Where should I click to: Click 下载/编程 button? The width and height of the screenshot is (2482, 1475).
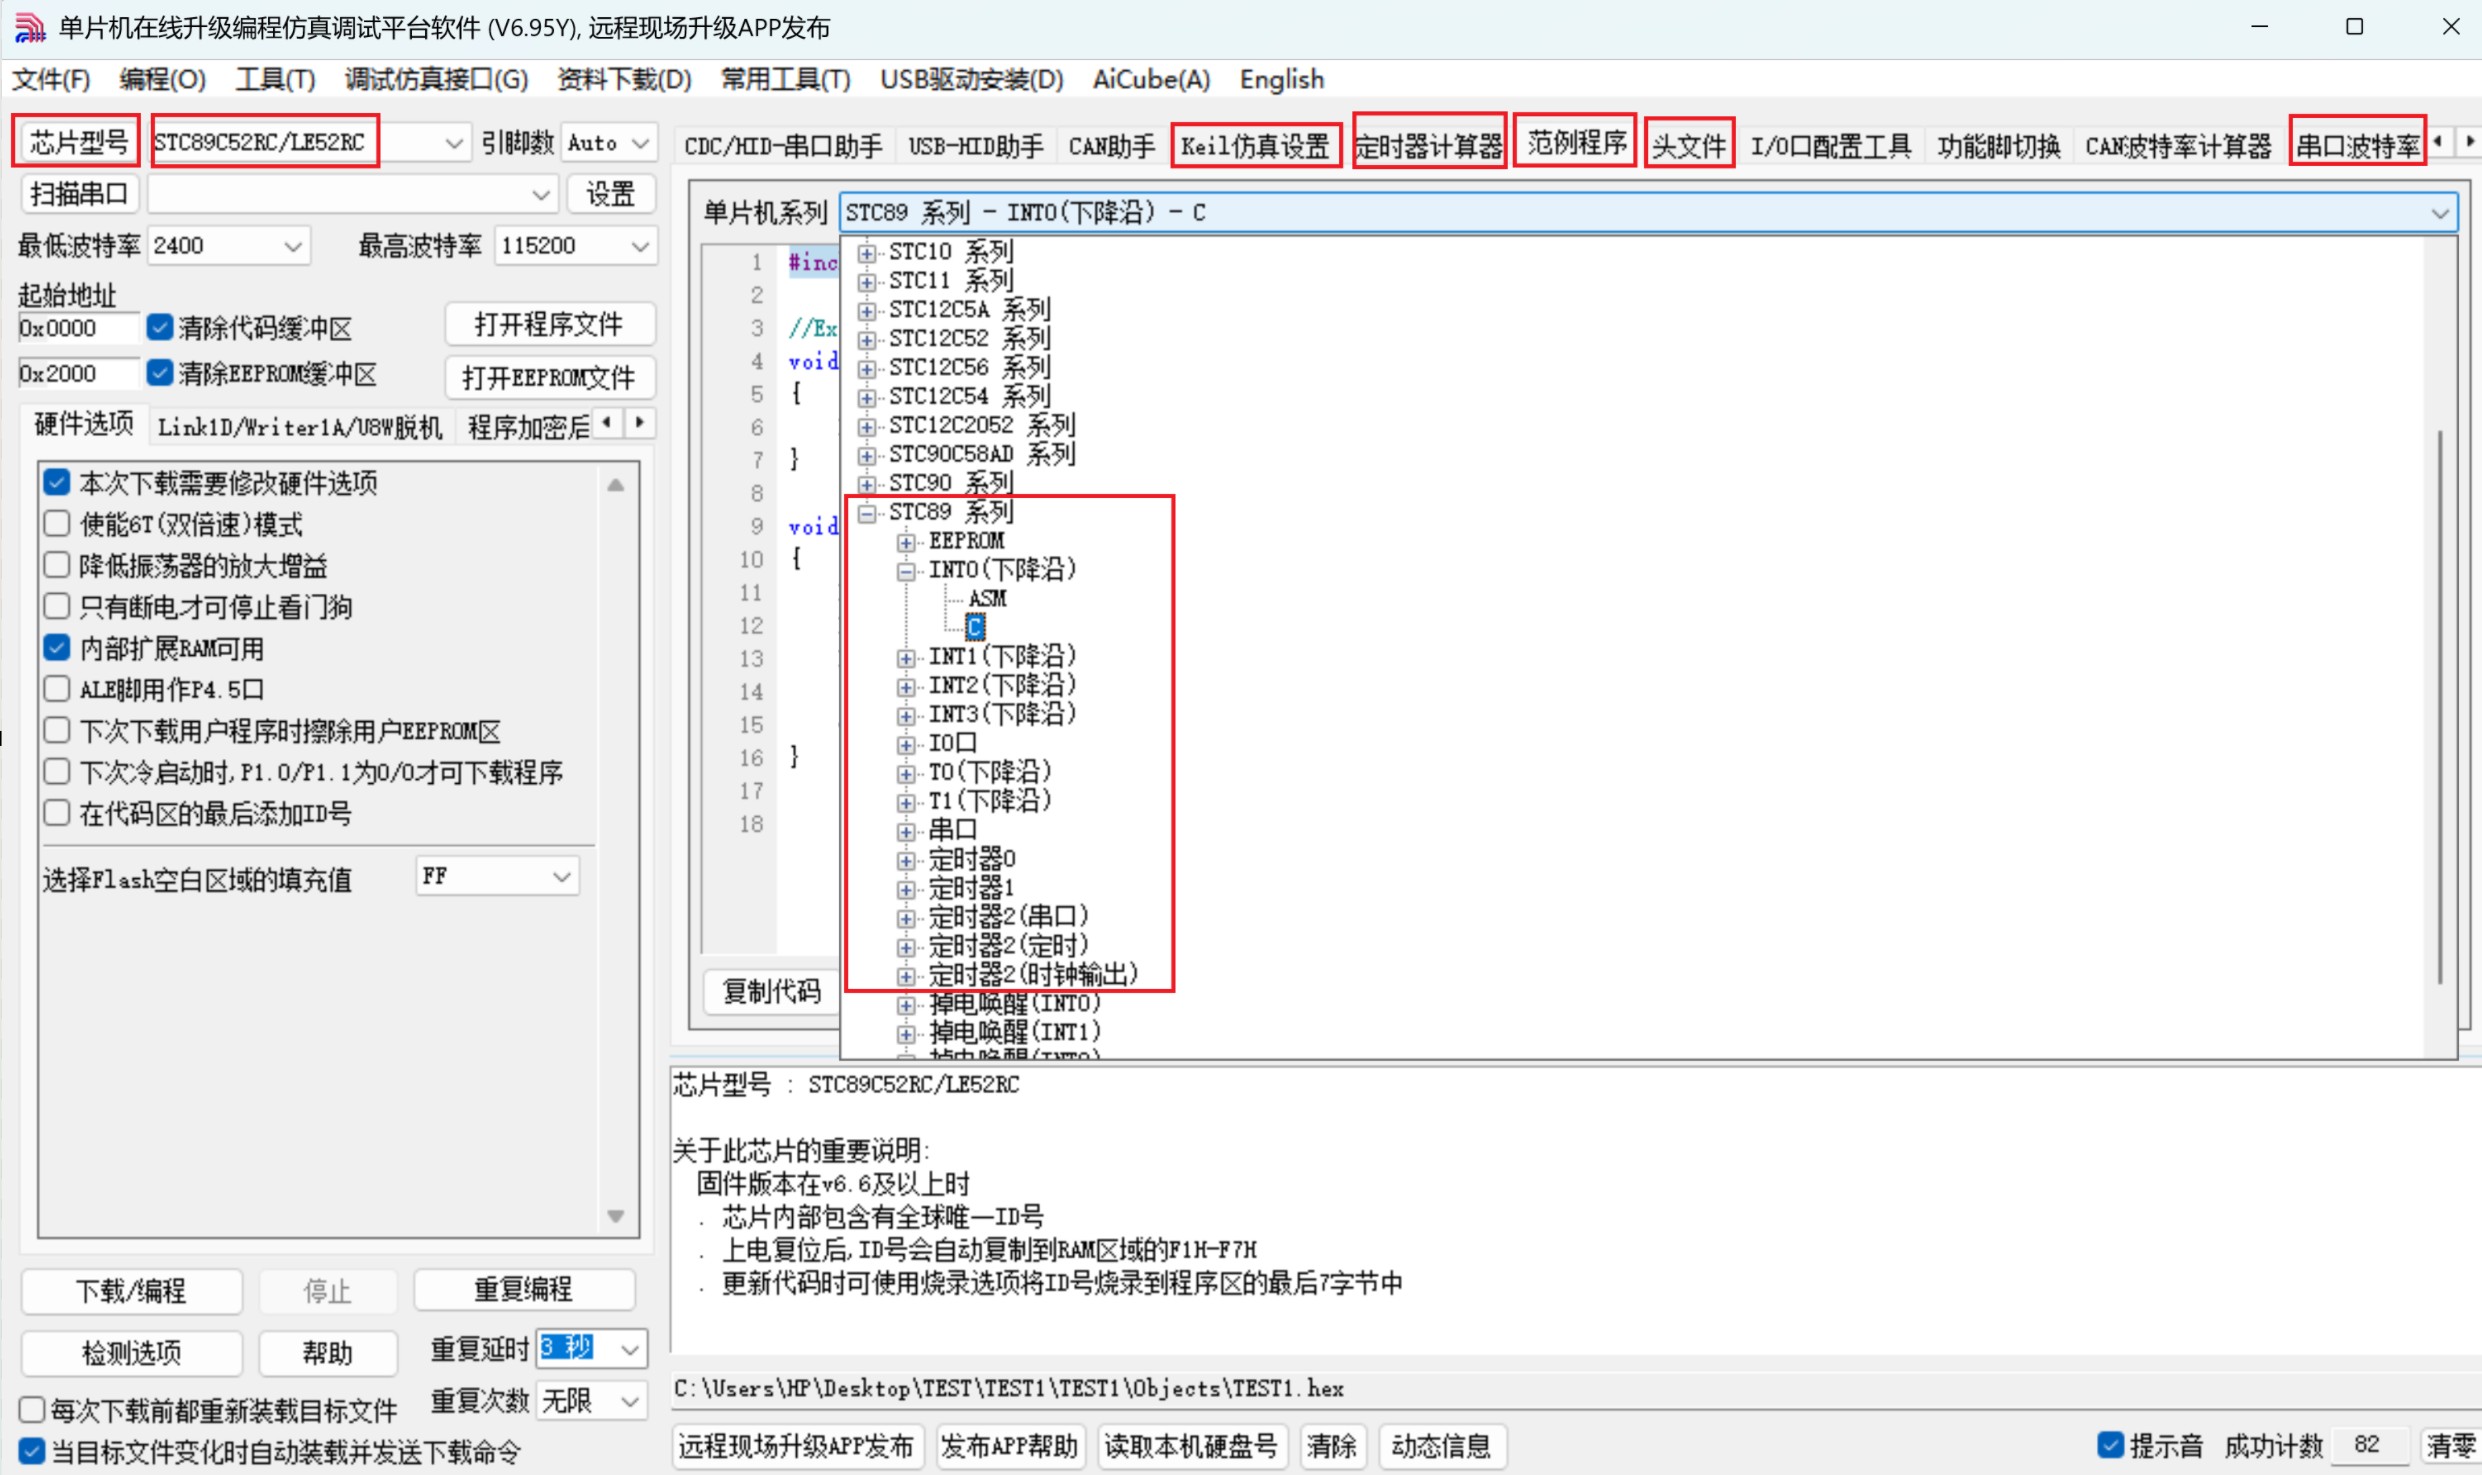click(x=131, y=1291)
